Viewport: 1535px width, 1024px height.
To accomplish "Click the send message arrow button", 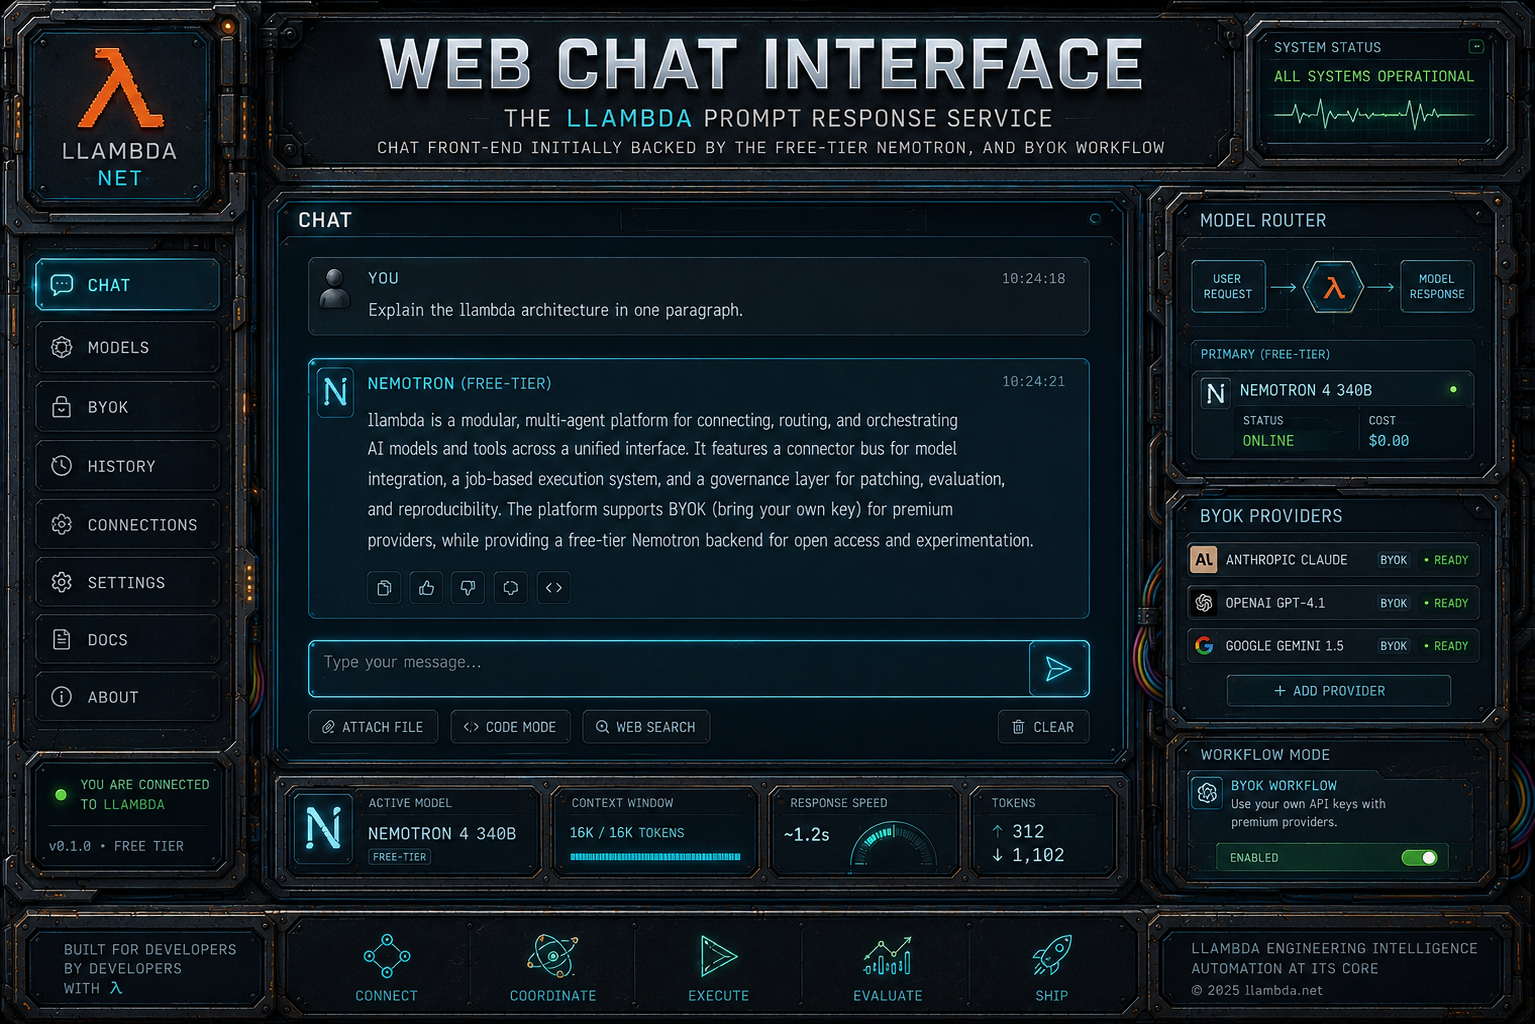I will (1058, 669).
